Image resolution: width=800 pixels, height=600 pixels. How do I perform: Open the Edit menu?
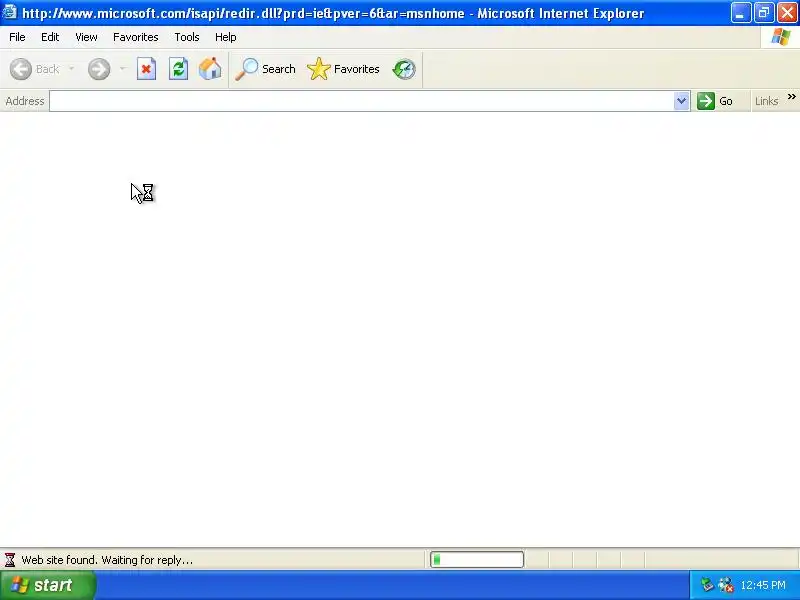[50, 37]
